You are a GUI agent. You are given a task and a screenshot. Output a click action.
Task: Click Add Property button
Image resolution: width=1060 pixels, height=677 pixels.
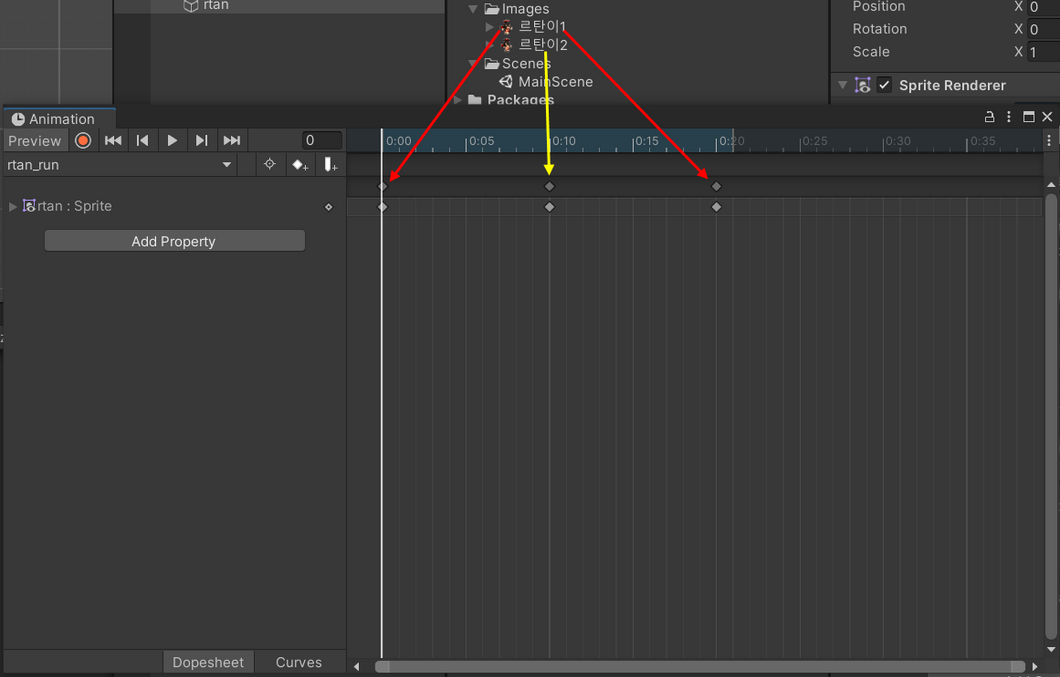[174, 241]
